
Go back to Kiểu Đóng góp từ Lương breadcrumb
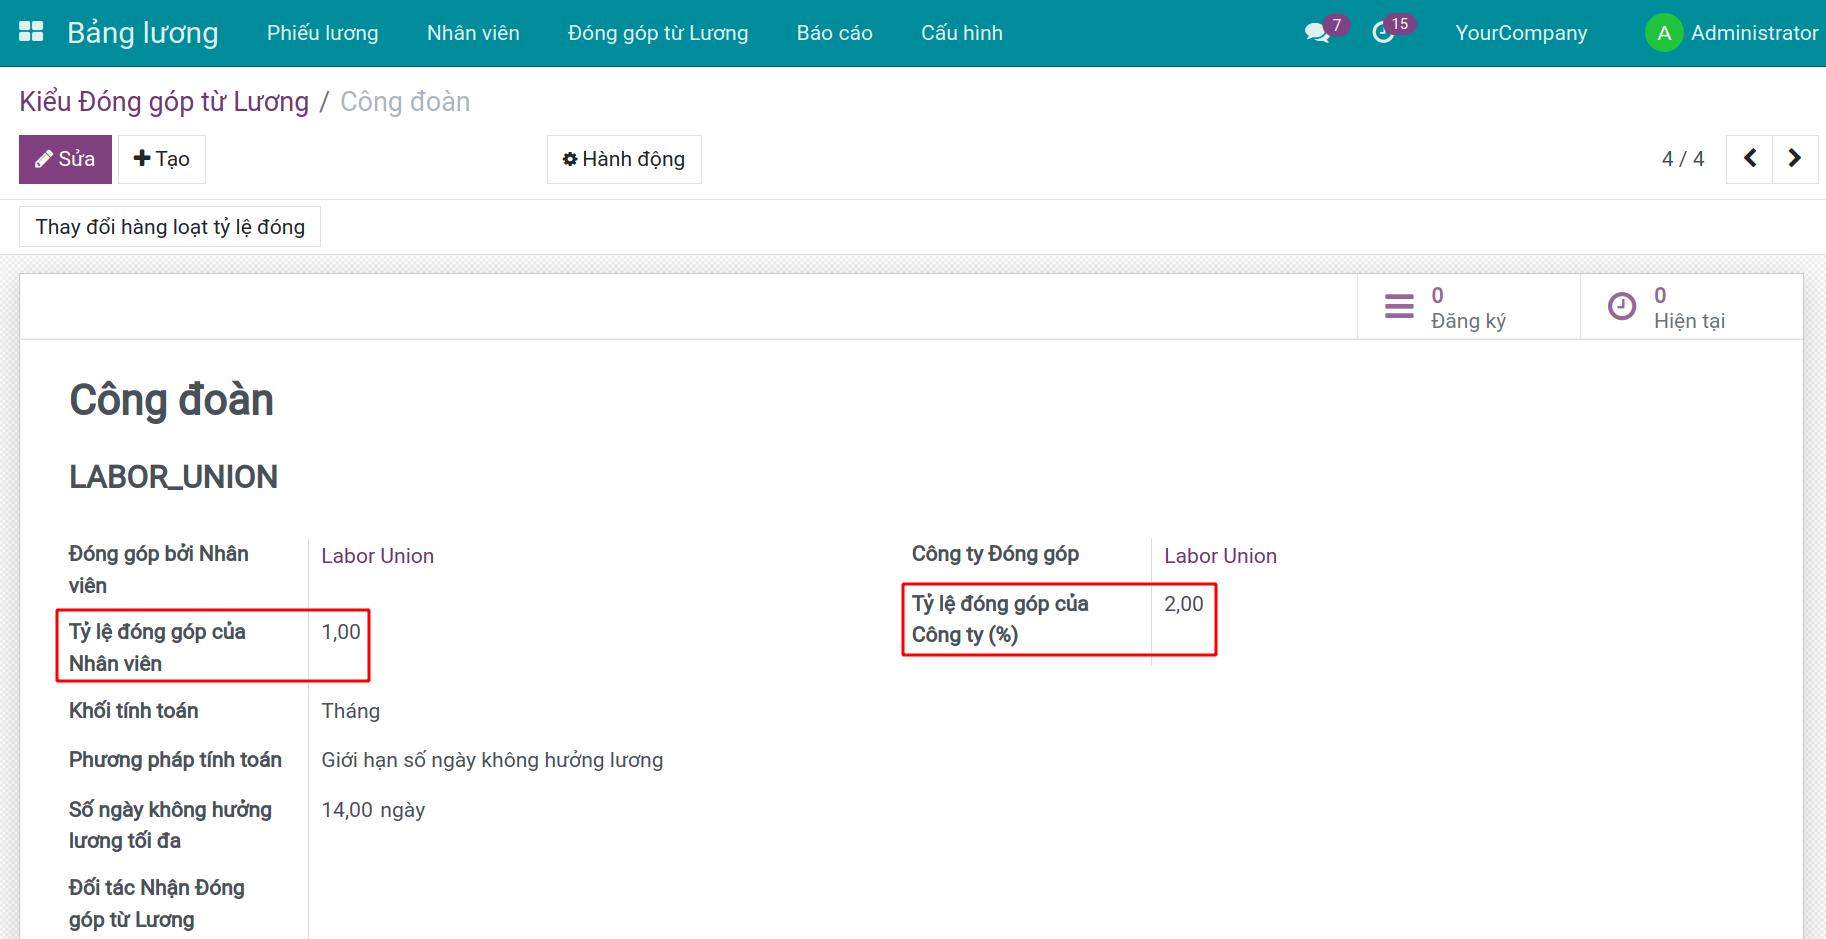[x=164, y=102]
